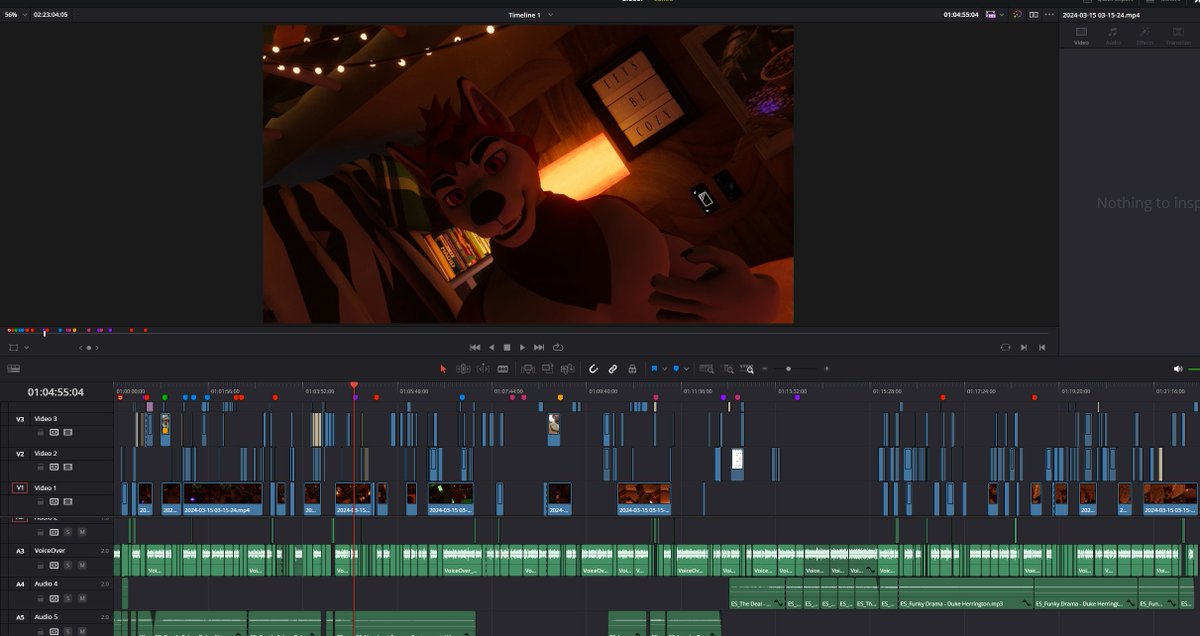The width and height of the screenshot is (1200, 636).
Task: Toggle the lock on Video 3 track
Action: (x=40, y=433)
